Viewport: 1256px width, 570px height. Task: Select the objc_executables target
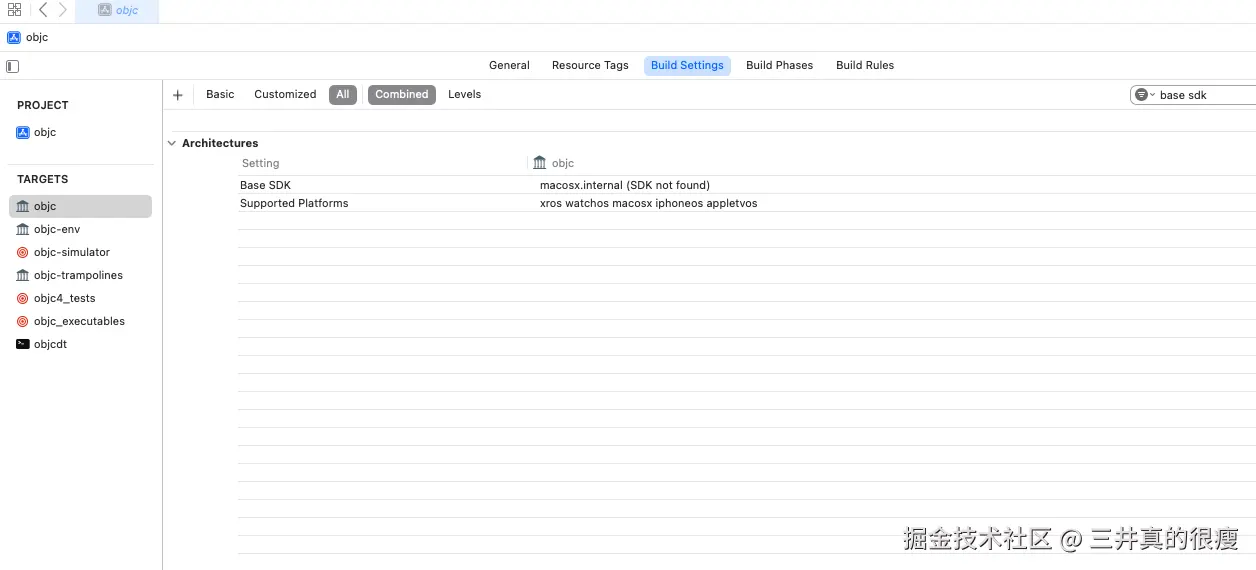pos(80,321)
